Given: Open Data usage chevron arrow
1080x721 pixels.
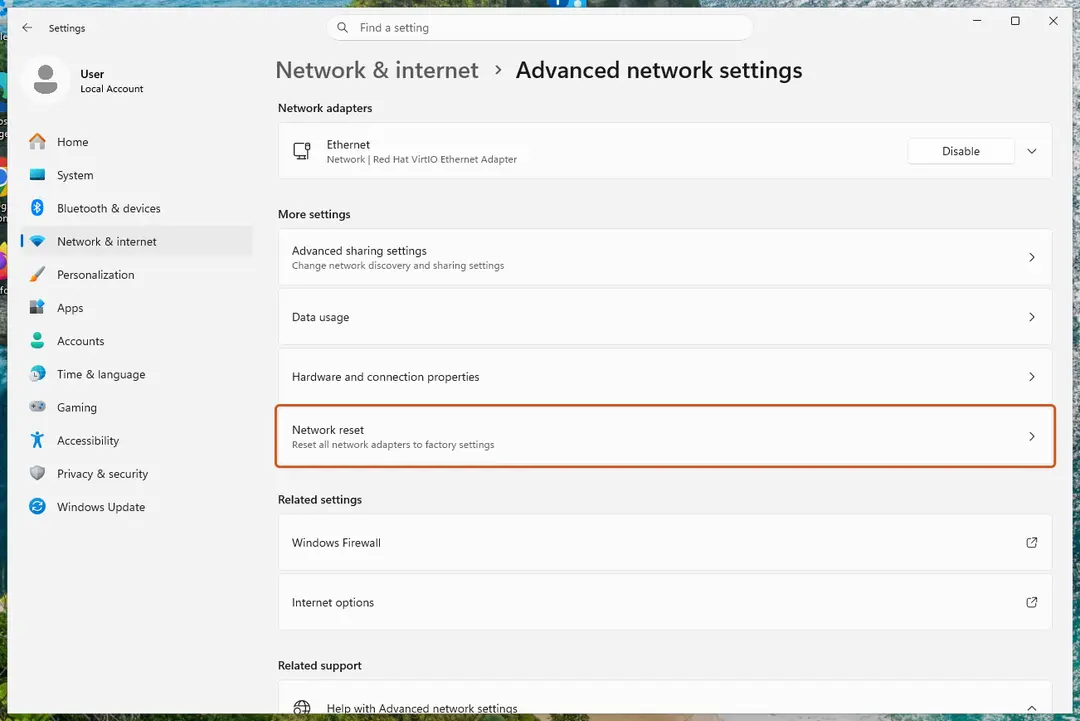Looking at the screenshot, I should pyautogui.click(x=1031, y=317).
